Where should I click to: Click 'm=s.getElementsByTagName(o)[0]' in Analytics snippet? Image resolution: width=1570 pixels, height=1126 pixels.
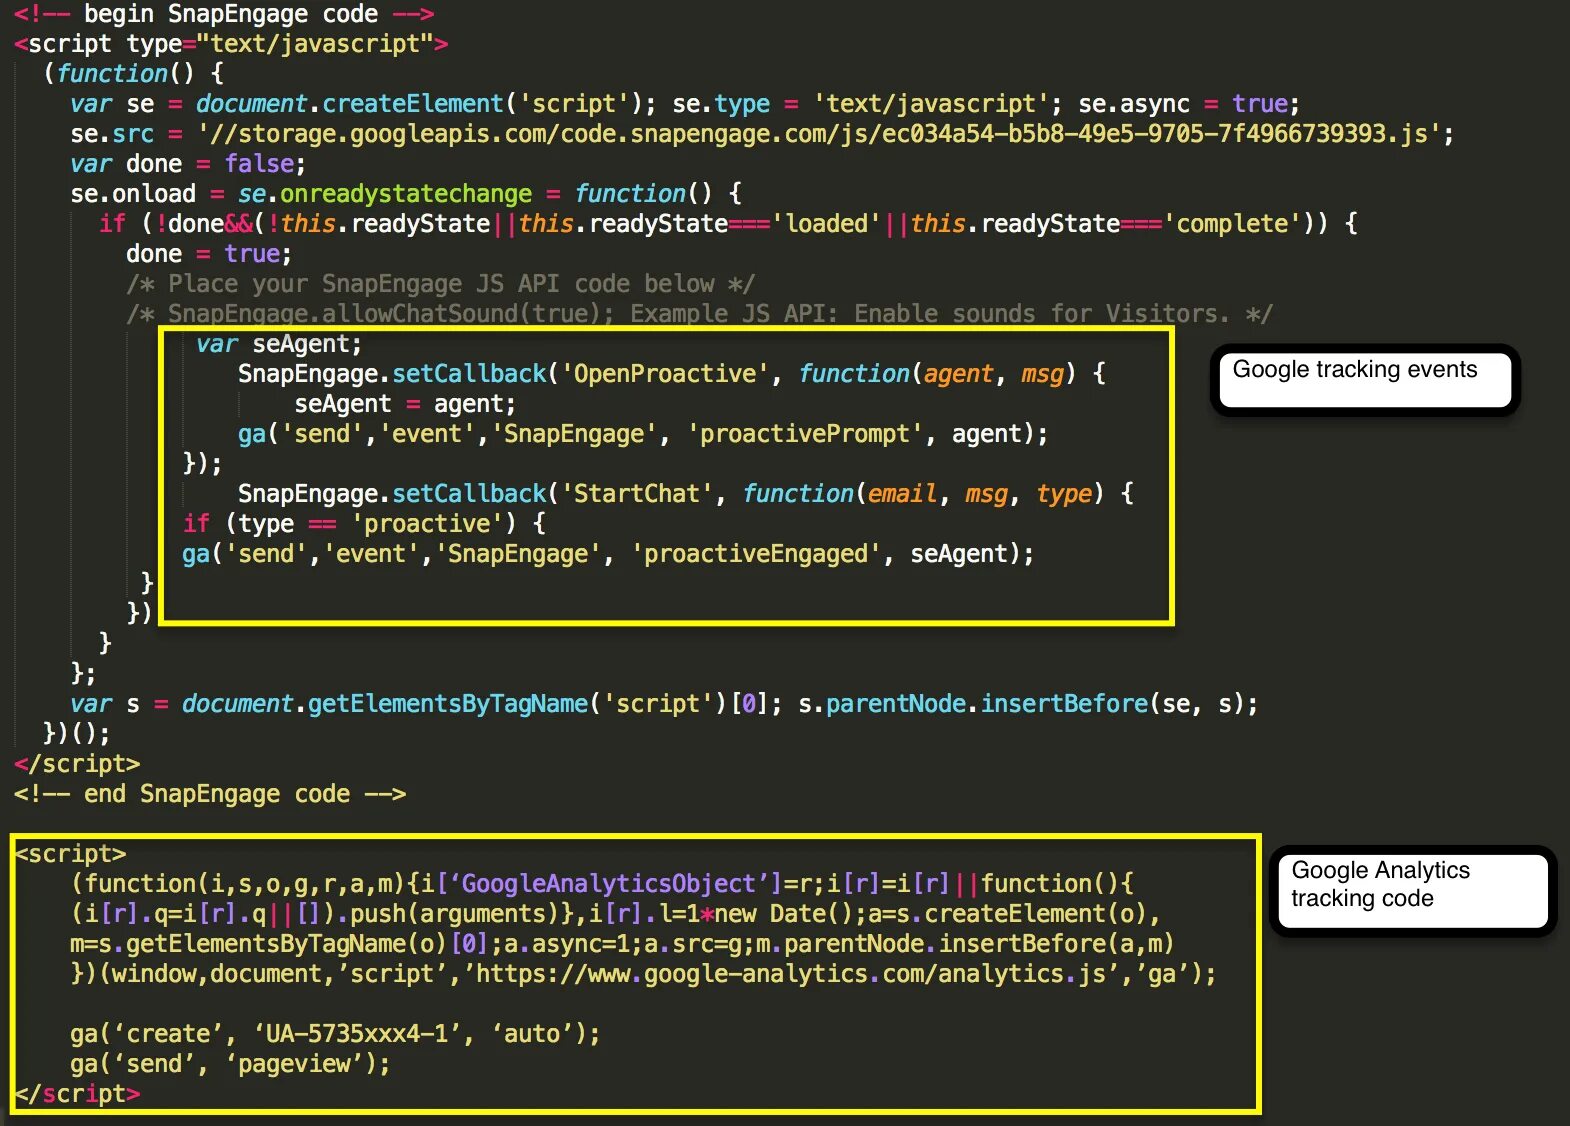click(279, 944)
